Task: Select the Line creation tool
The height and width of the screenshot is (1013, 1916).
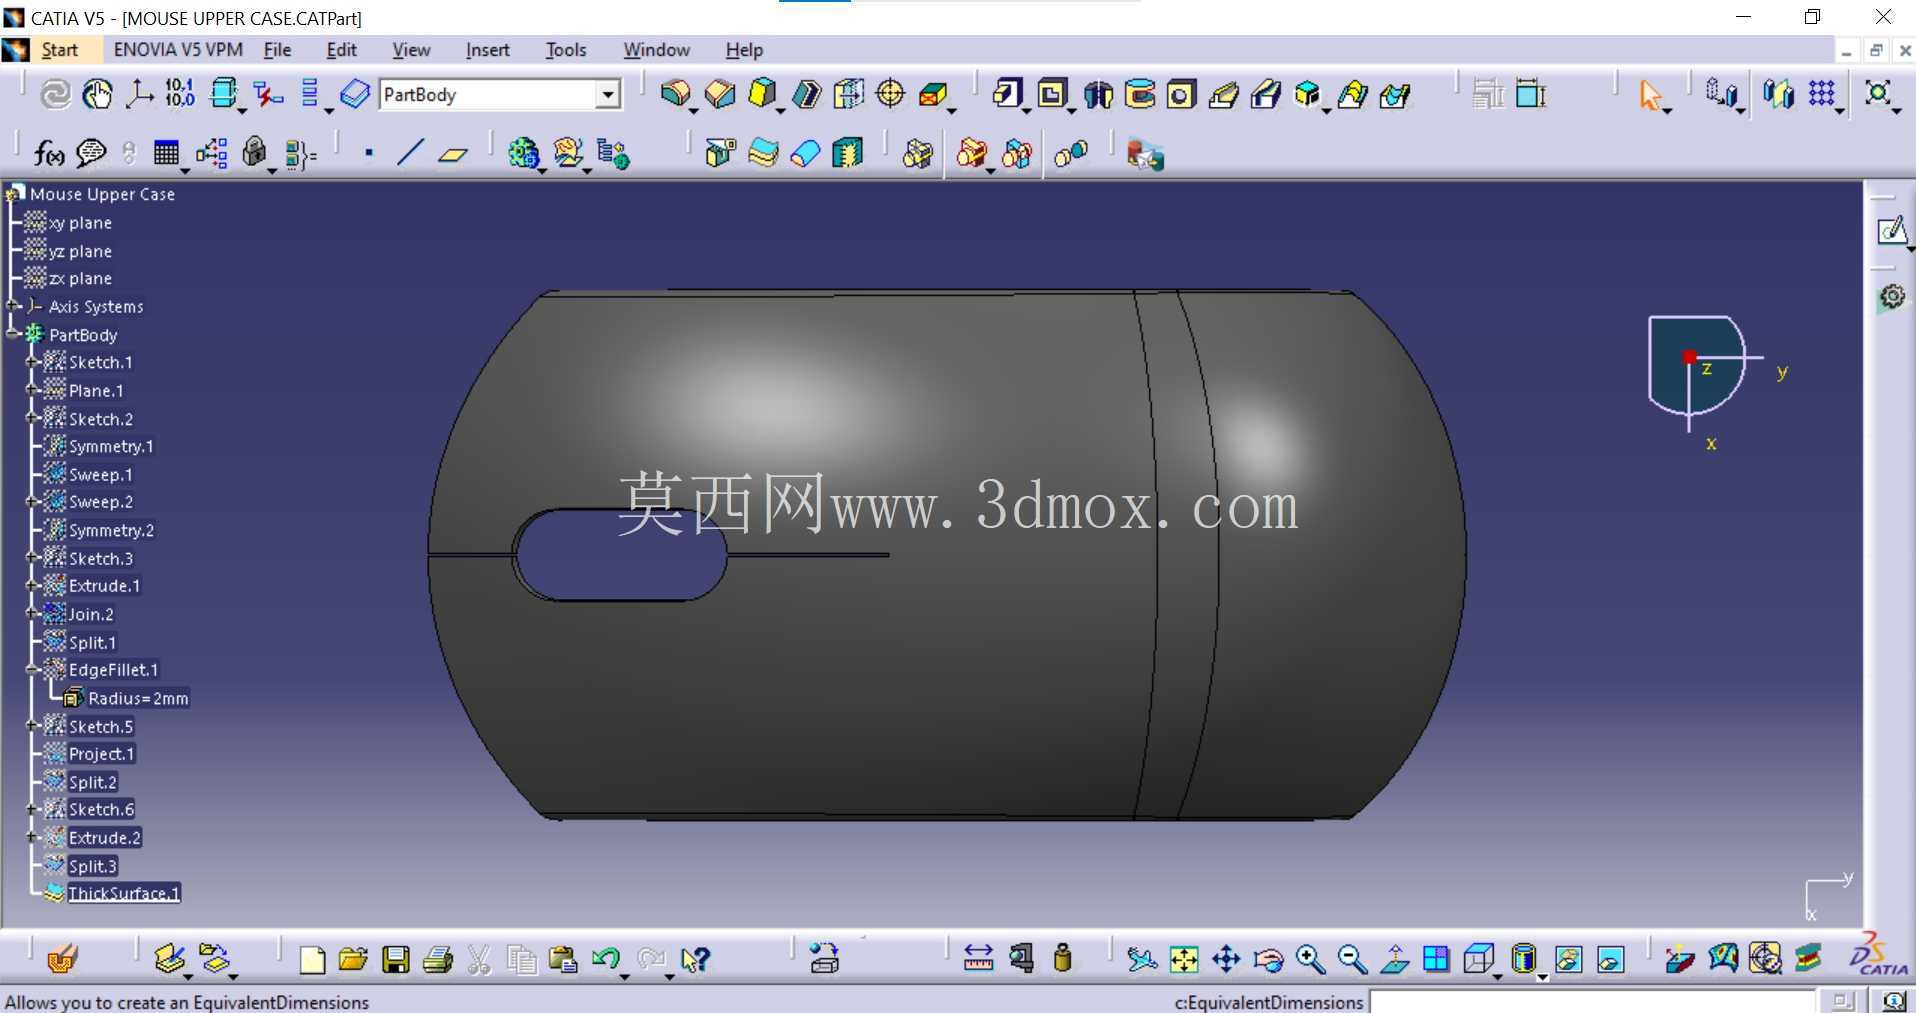Action: point(410,153)
